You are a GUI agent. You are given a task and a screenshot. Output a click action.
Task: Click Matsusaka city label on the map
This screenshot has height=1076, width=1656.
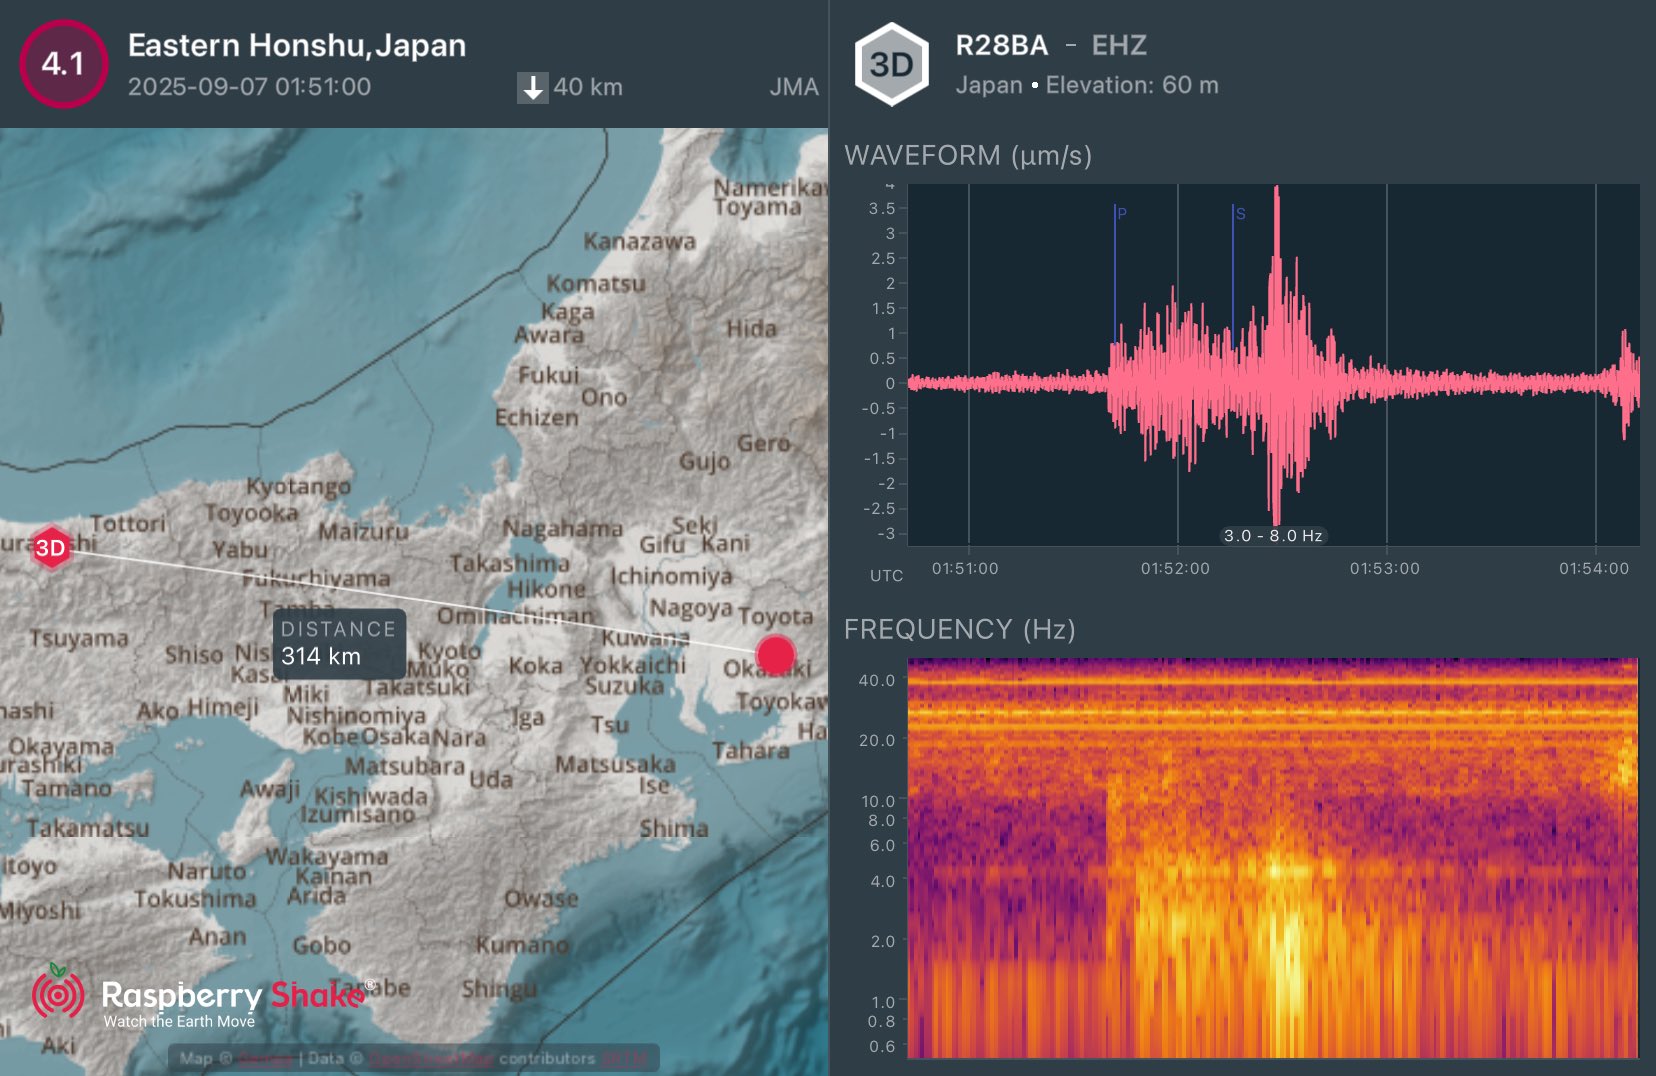coord(616,764)
